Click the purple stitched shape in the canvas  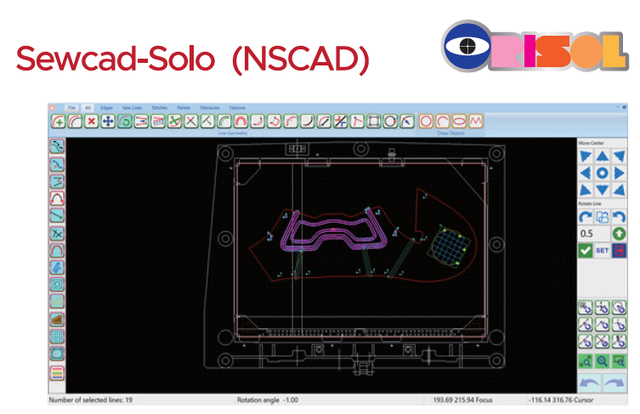[333, 231]
